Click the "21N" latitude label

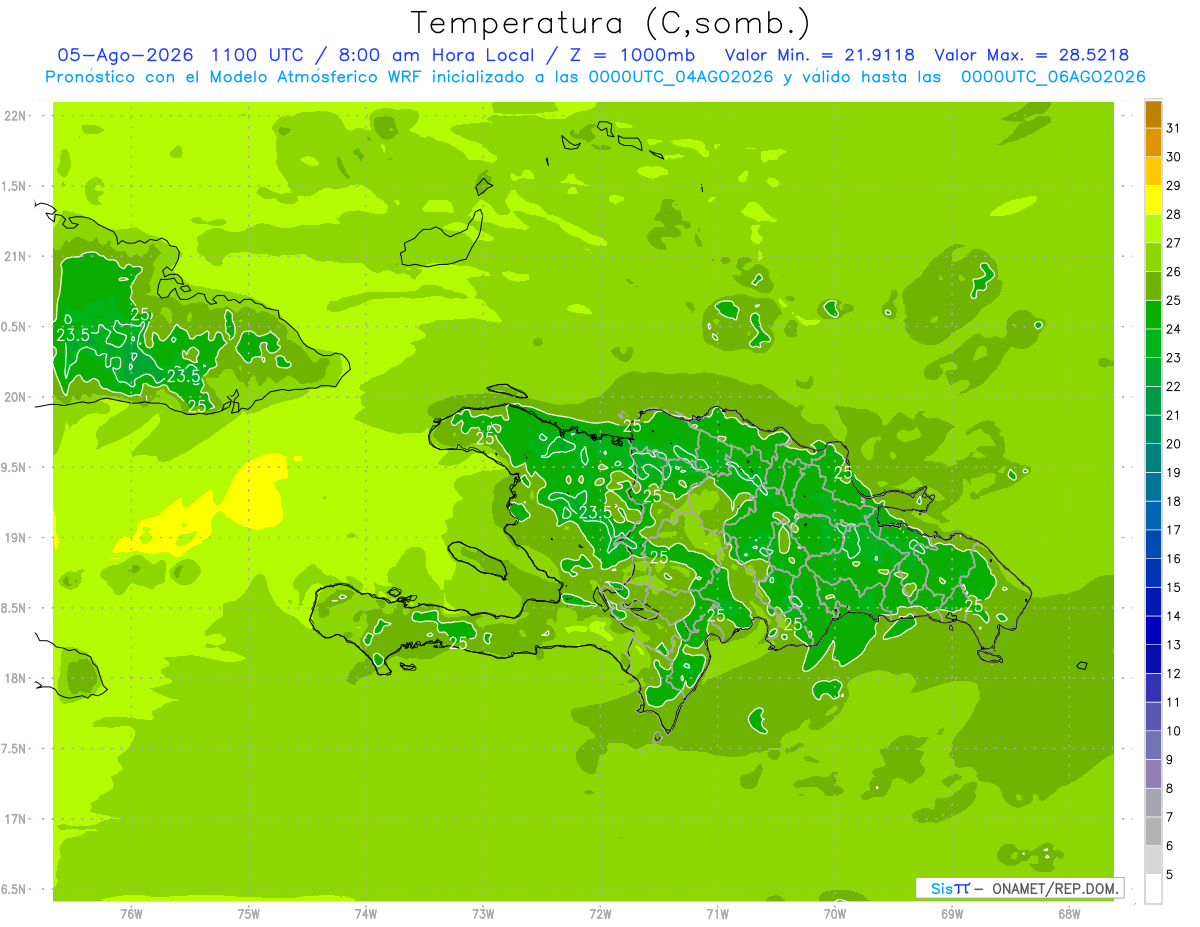[x=17, y=256]
